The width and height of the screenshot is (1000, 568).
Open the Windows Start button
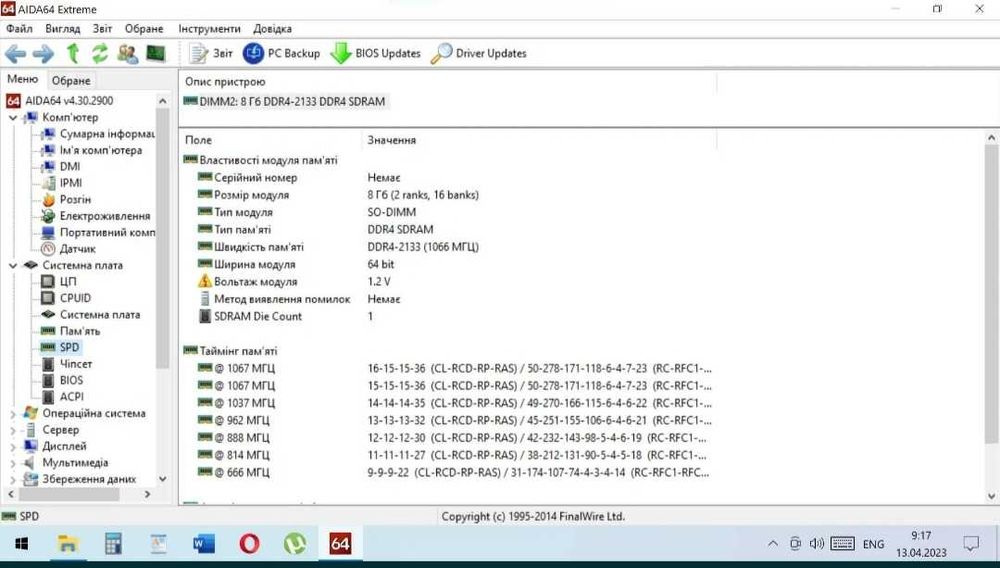pos(21,544)
